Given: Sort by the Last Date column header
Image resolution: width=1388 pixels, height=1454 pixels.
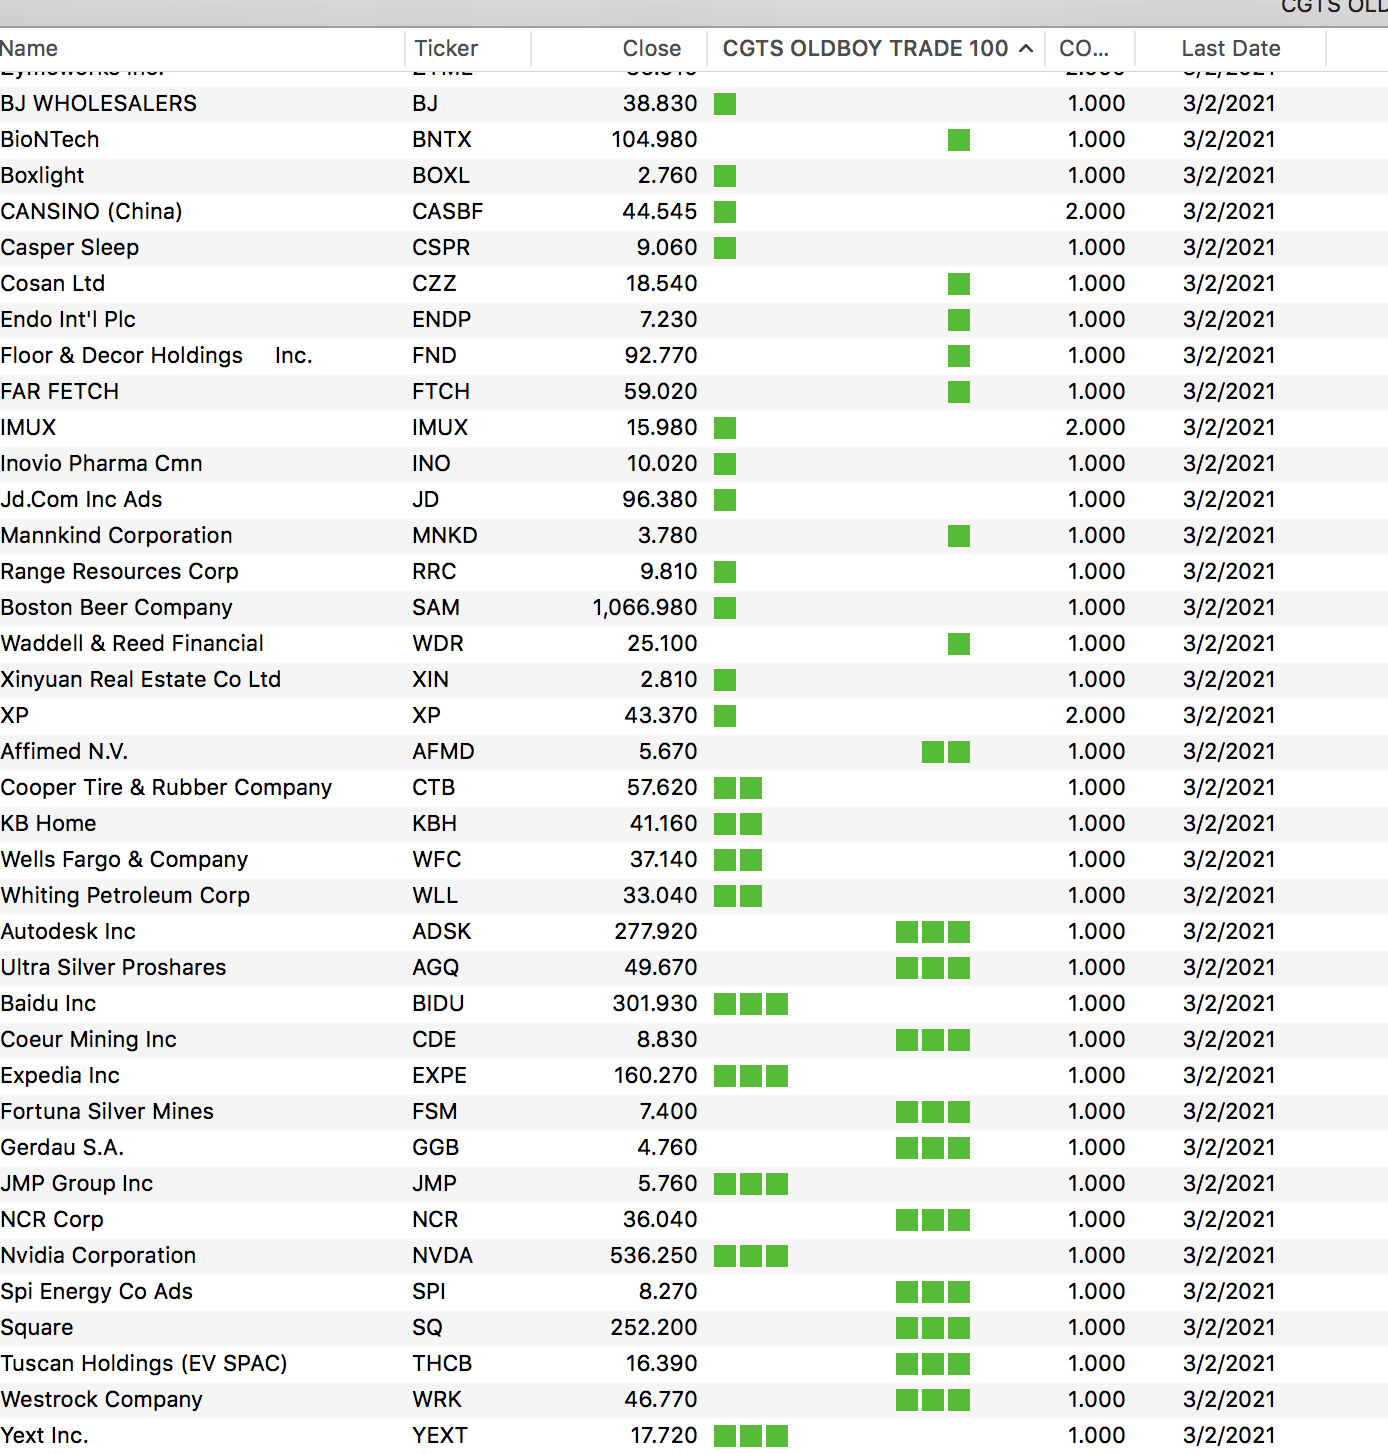Looking at the screenshot, I should 1230,48.
